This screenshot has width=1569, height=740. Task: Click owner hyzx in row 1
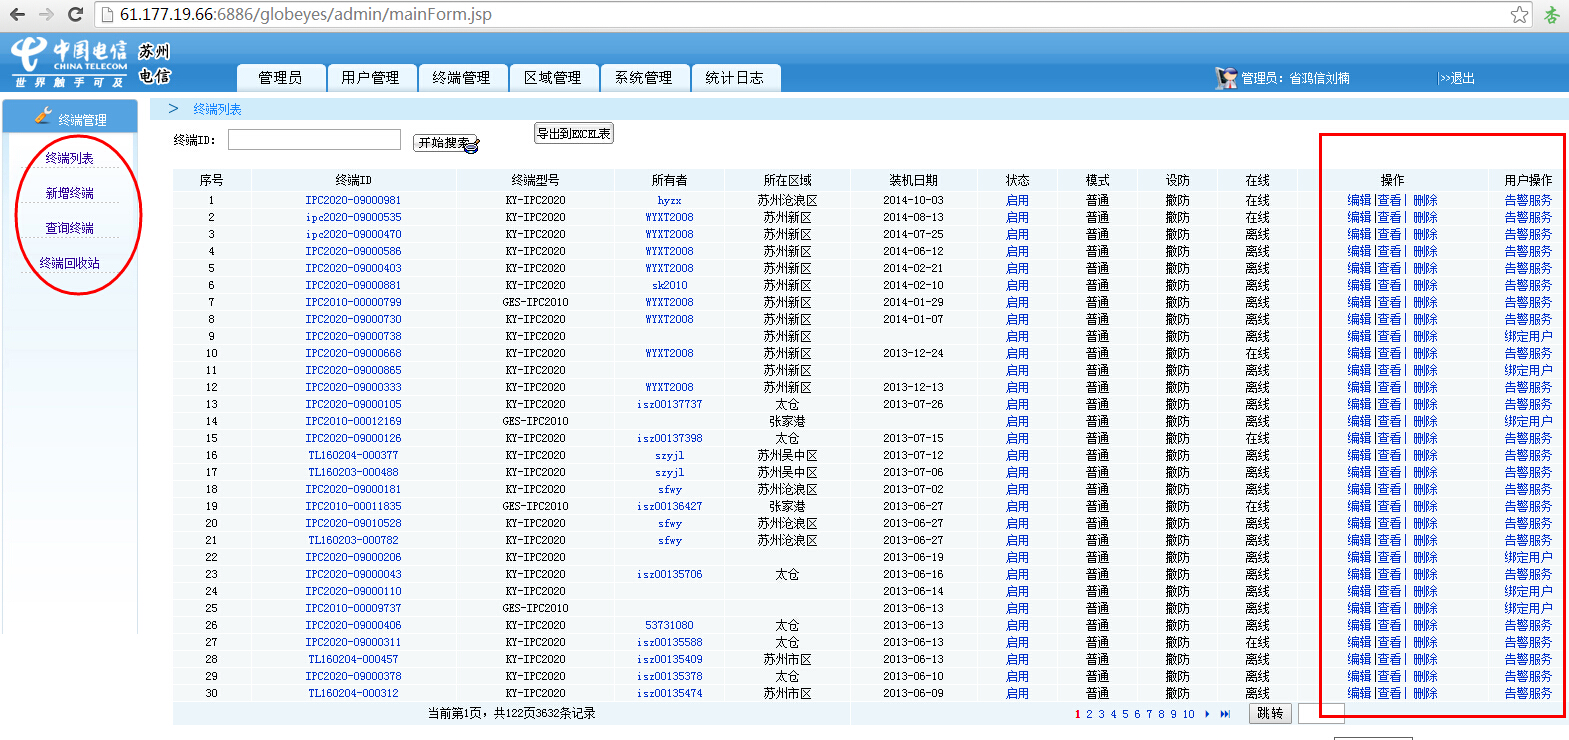[x=669, y=200]
